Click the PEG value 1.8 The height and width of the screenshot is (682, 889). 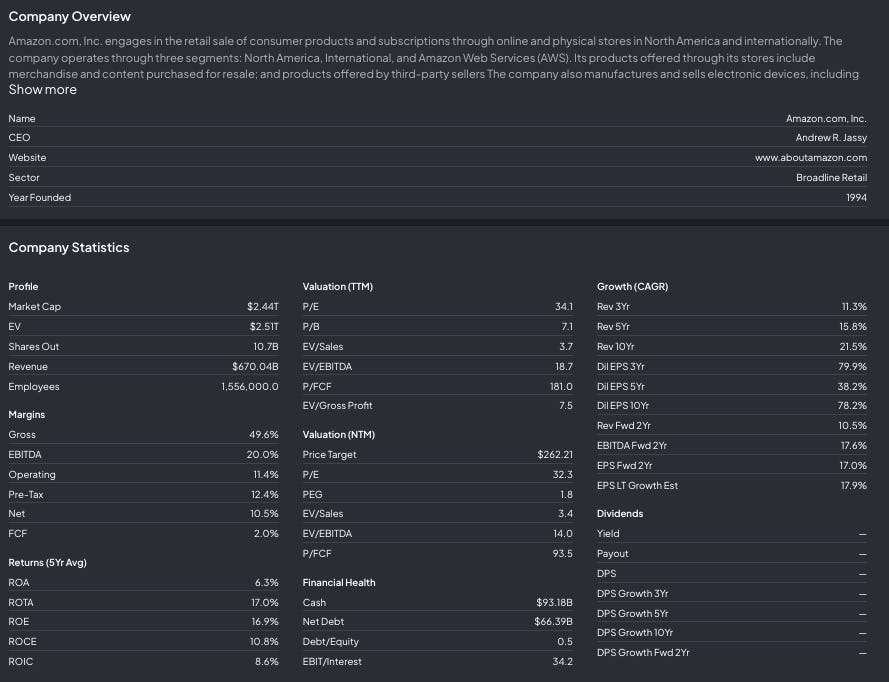[566, 494]
